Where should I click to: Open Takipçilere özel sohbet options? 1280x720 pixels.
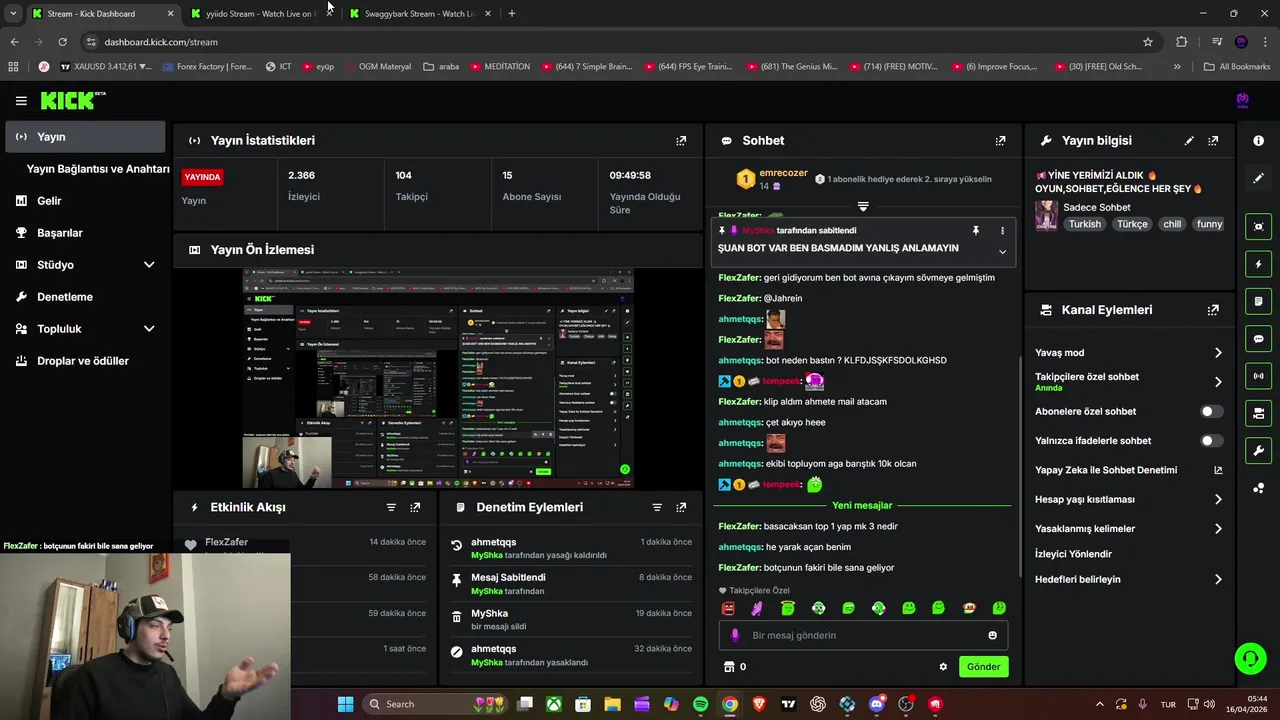coord(1128,382)
